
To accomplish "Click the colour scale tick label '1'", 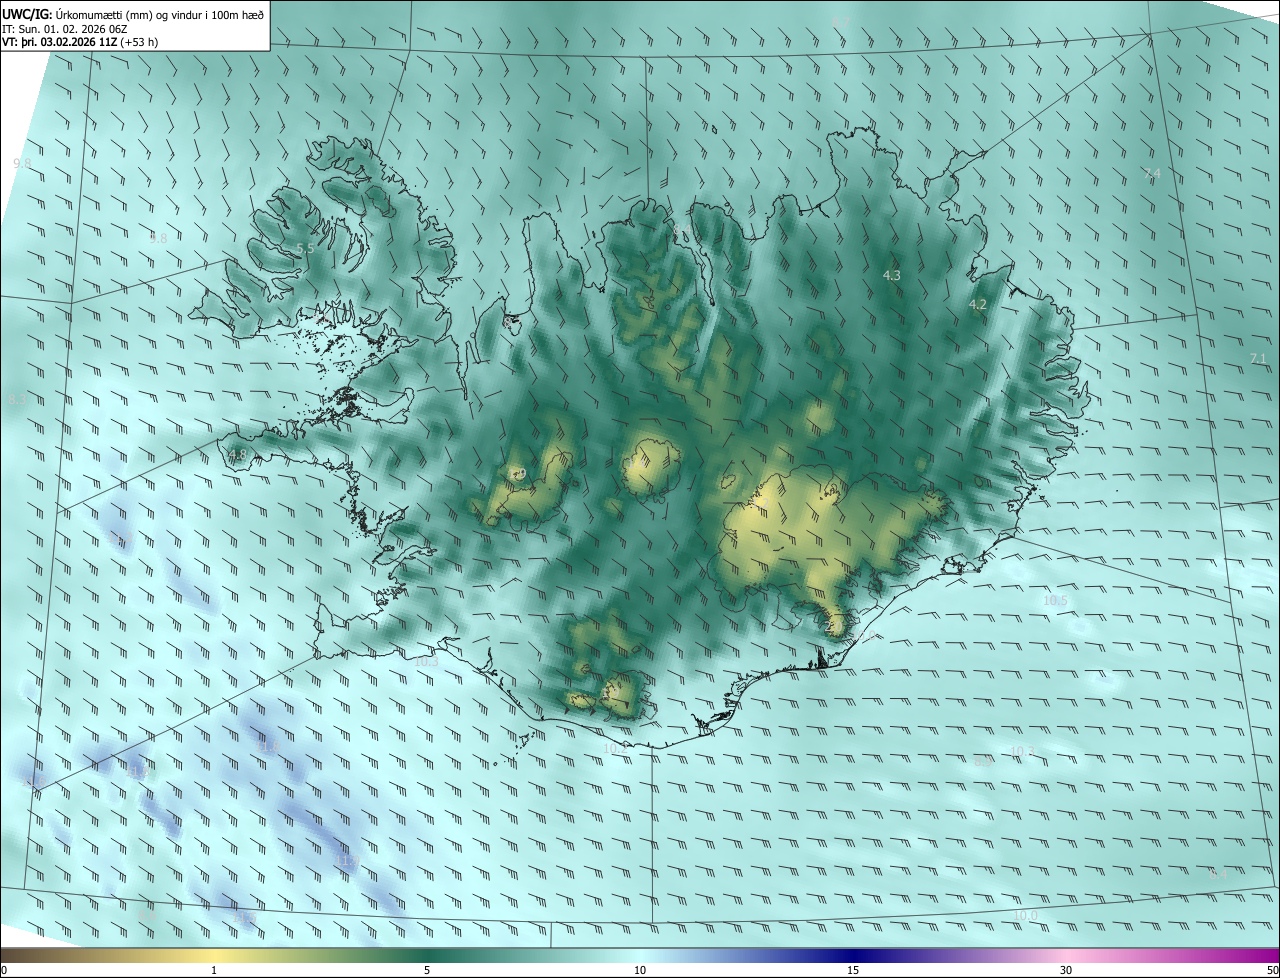I will pyautogui.click(x=214, y=970).
